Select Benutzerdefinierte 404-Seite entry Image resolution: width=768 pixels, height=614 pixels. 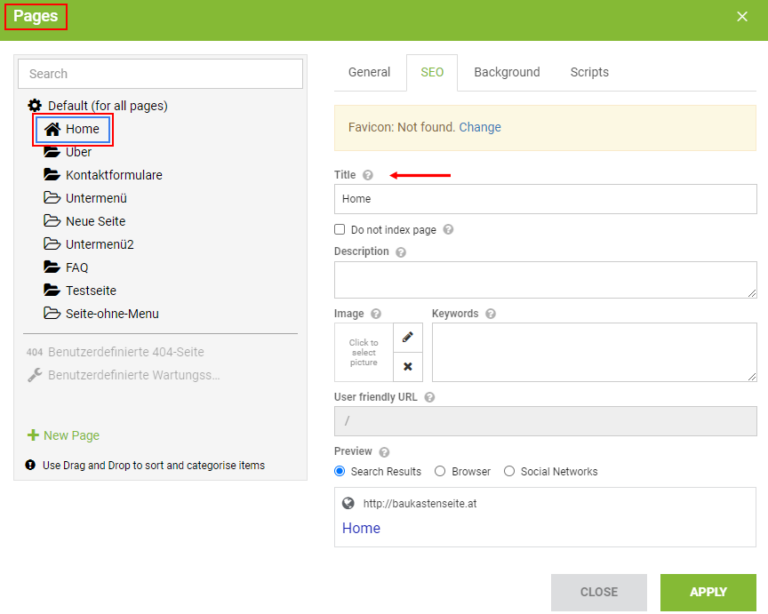click(126, 352)
